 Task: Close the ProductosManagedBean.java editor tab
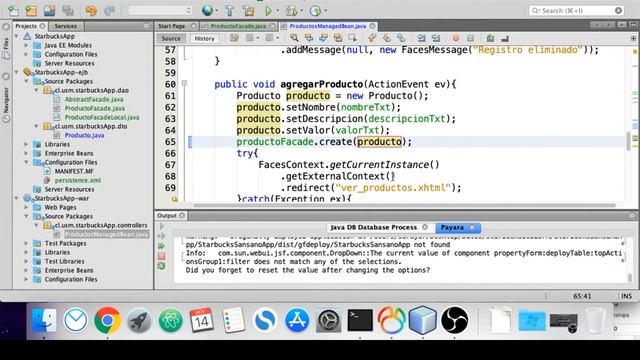[x=372, y=26]
